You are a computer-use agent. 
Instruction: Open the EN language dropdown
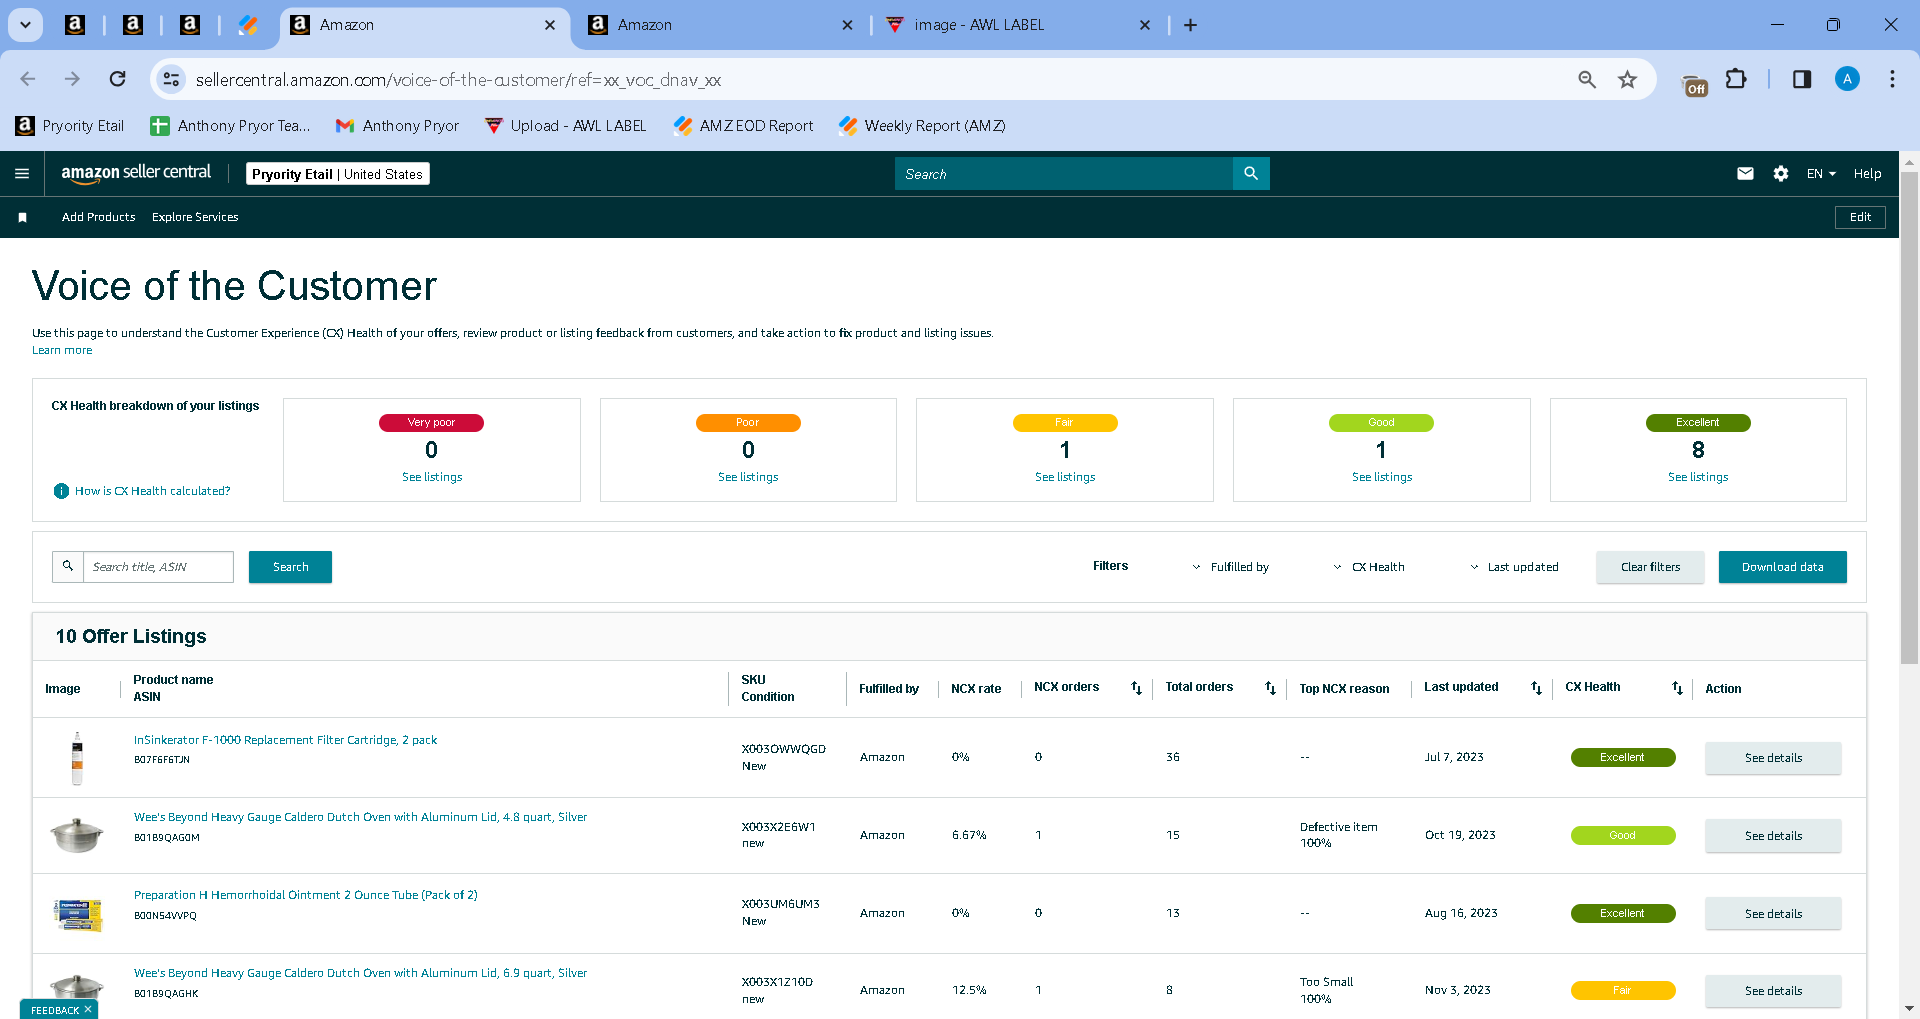tap(1821, 174)
